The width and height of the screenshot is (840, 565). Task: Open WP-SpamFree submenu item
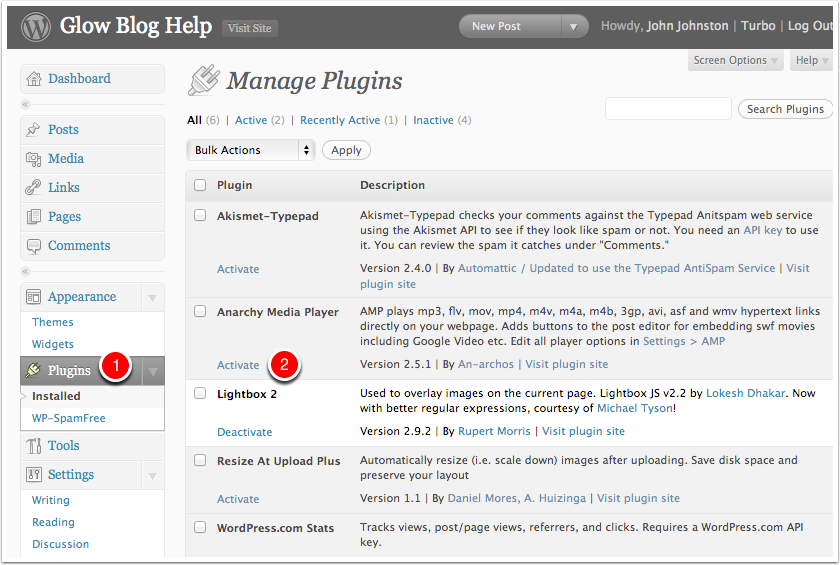click(68, 418)
